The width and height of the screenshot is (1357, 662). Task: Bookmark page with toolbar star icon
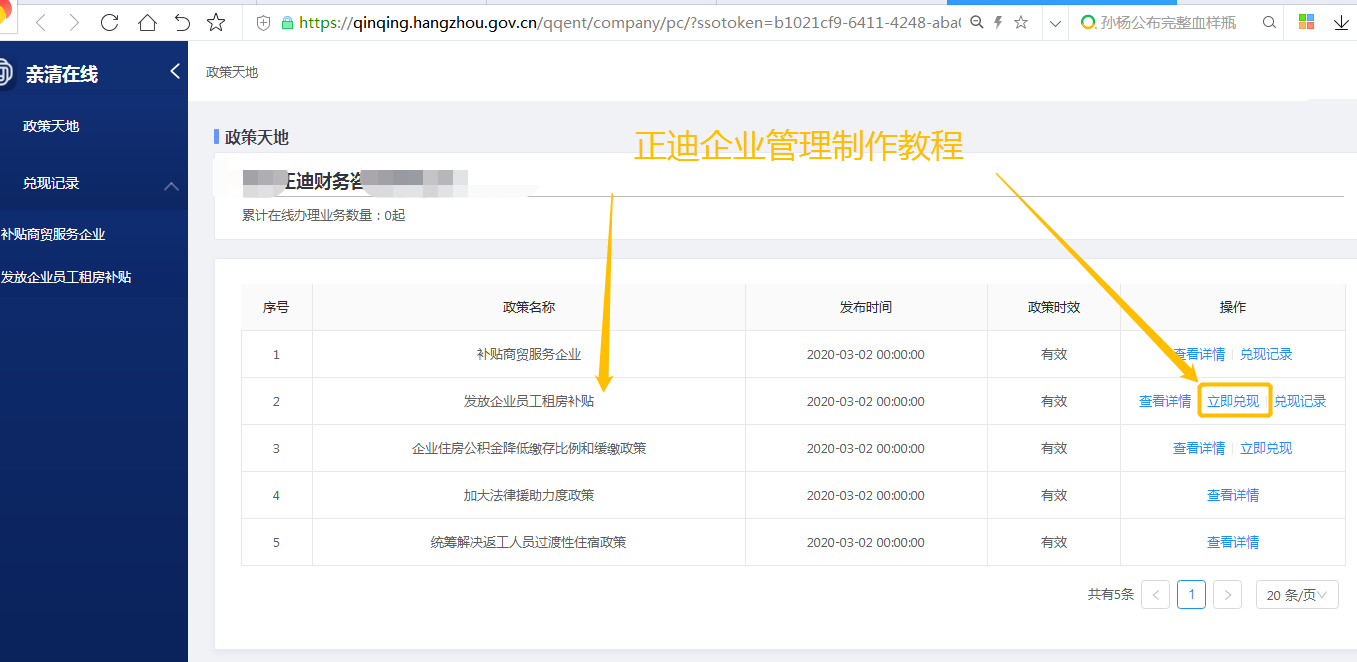tap(216, 22)
